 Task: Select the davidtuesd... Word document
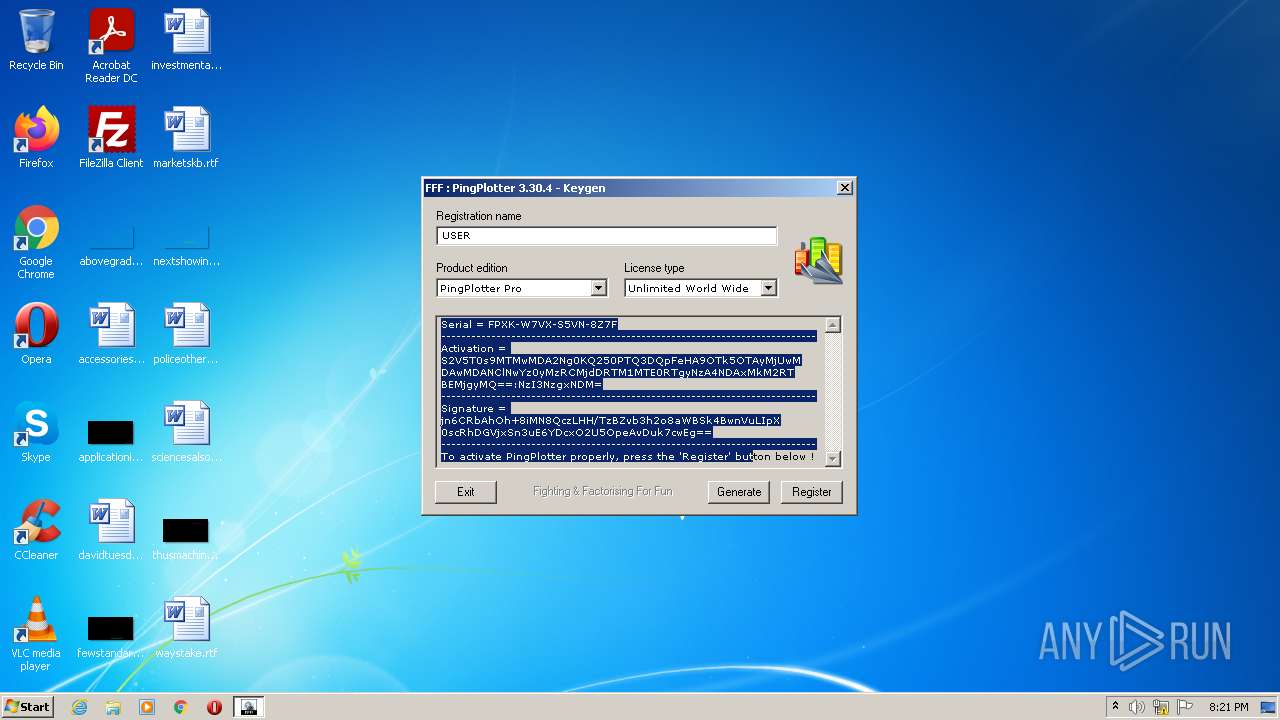pos(111,531)
